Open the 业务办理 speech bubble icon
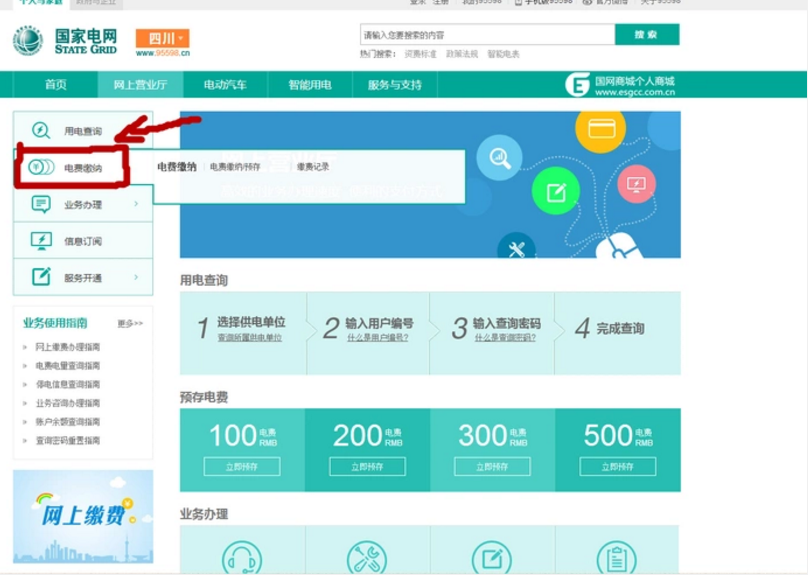The height and width of the screenshot is (577, 810). (41, 204)
